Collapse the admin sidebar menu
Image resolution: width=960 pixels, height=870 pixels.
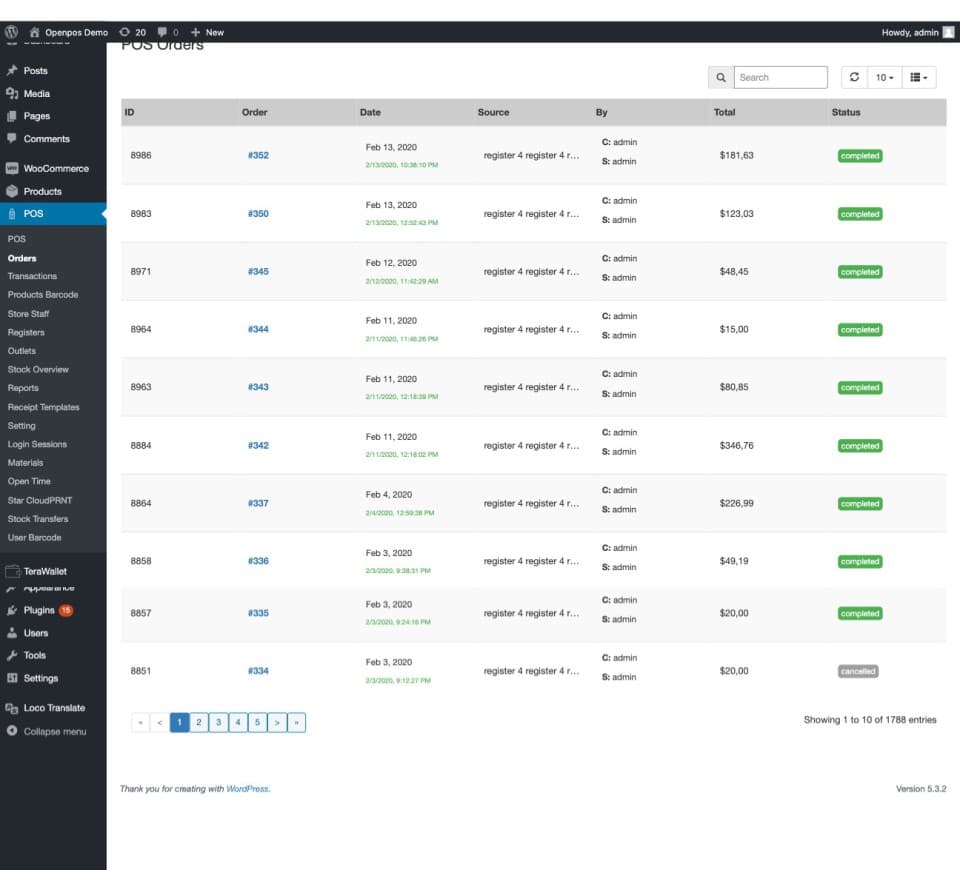(54, 732)
